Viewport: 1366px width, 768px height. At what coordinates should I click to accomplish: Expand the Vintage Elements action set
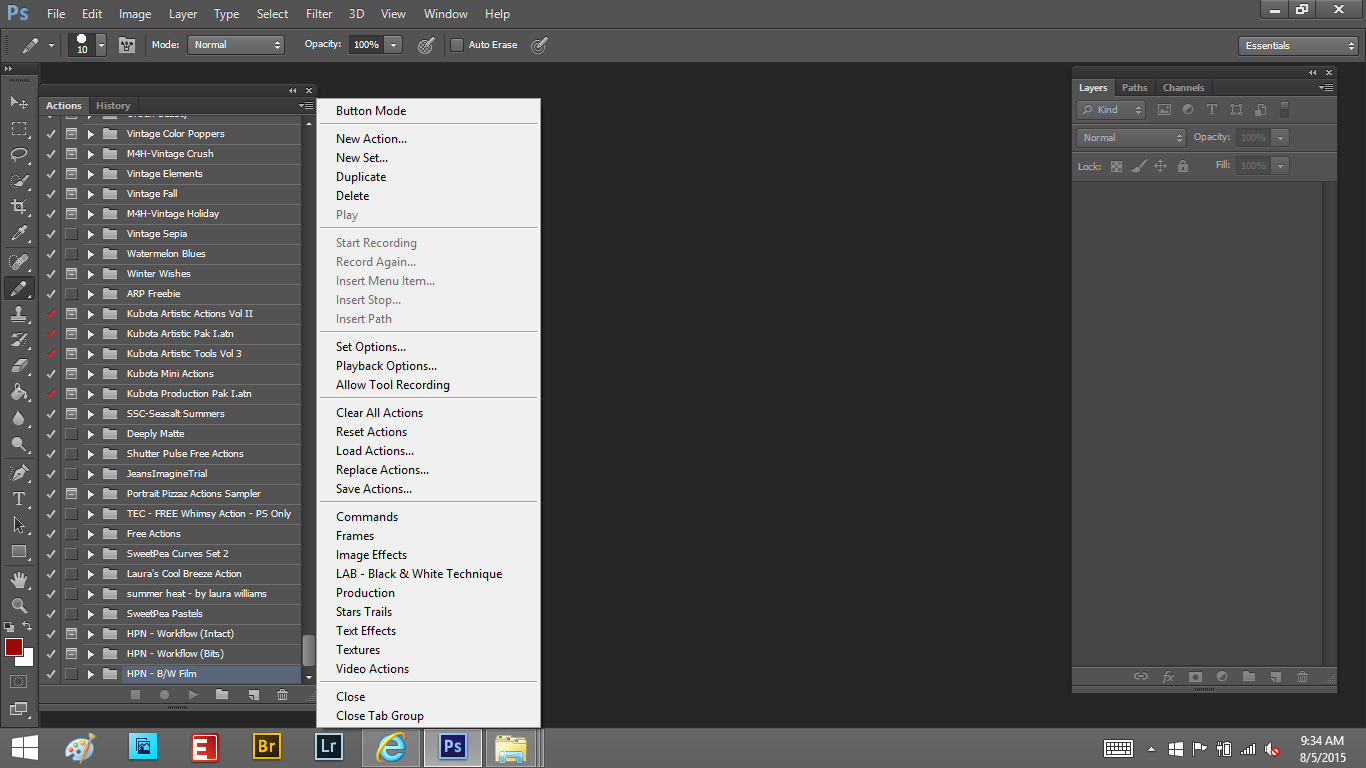pos(90,174)
